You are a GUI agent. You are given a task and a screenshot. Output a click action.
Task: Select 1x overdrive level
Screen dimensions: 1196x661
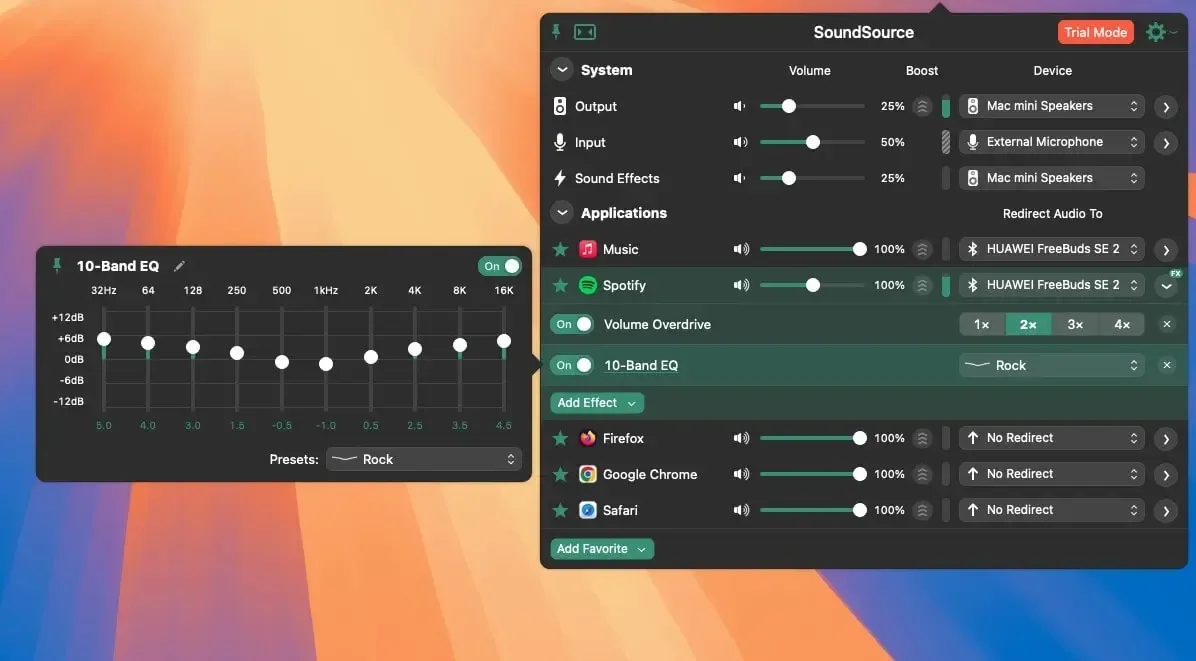click(982, 325)
